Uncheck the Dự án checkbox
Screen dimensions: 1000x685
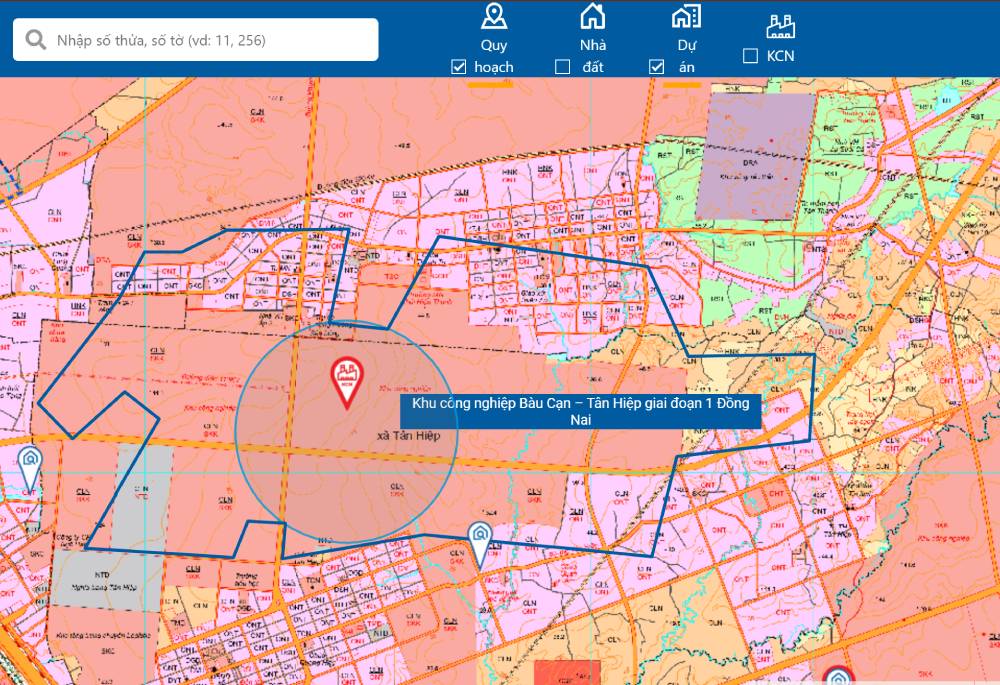(x=657, y=67)
